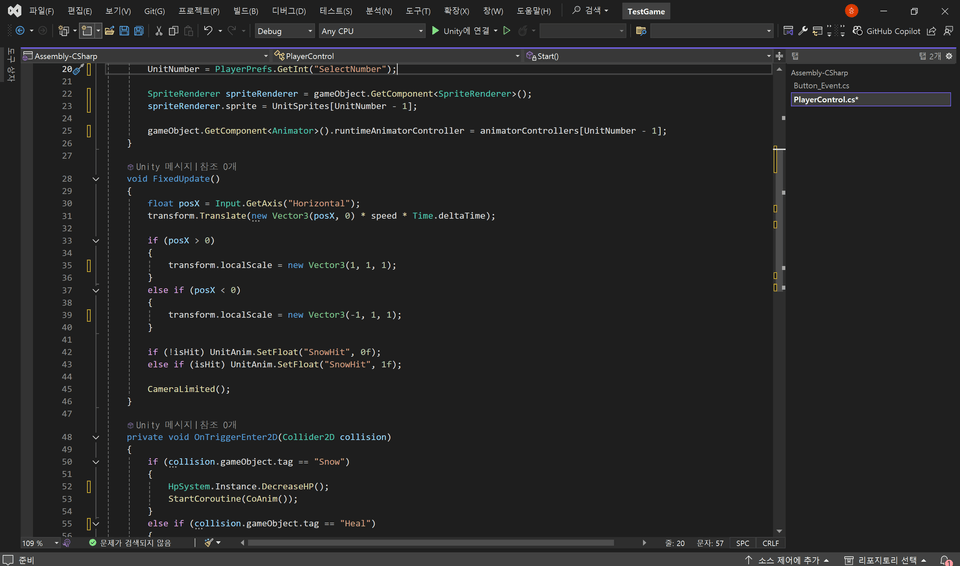Toggle the CRLF line ending indicator
Image resolution: width=960 pixels, height=566 pixels.
770,543
